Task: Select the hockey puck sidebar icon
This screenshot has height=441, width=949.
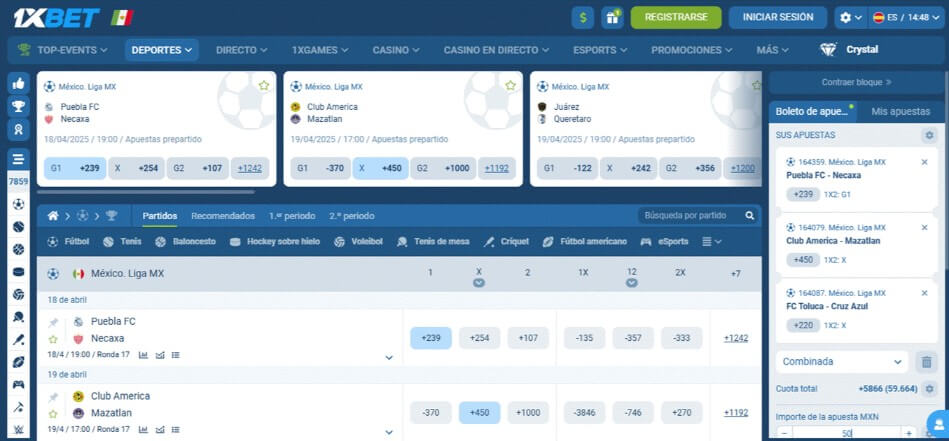Action: point(19,272)
